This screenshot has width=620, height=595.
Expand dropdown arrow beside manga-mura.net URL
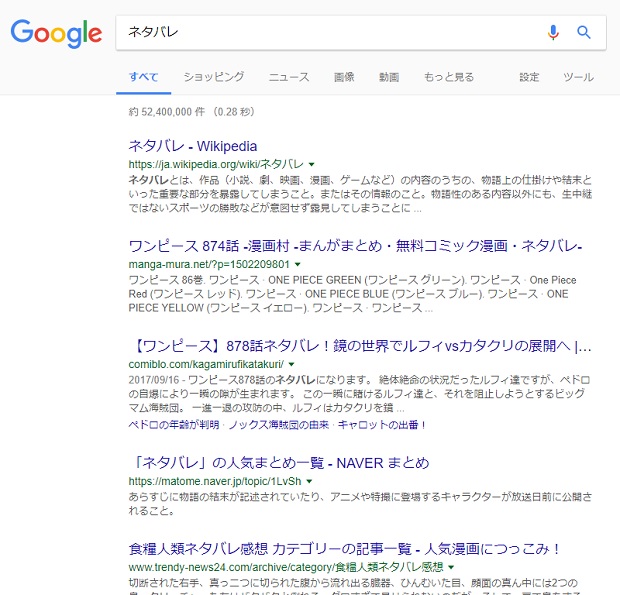298,264
